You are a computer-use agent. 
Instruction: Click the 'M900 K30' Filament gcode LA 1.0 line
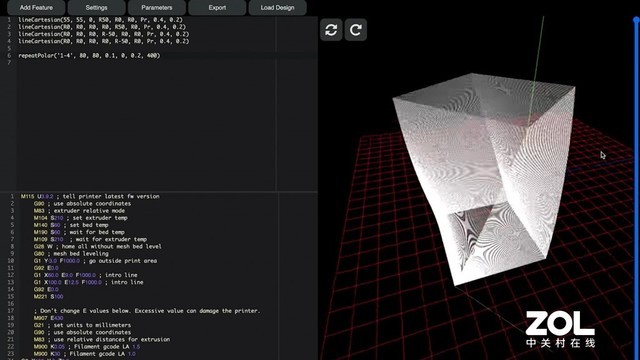(x=84, y=354)
